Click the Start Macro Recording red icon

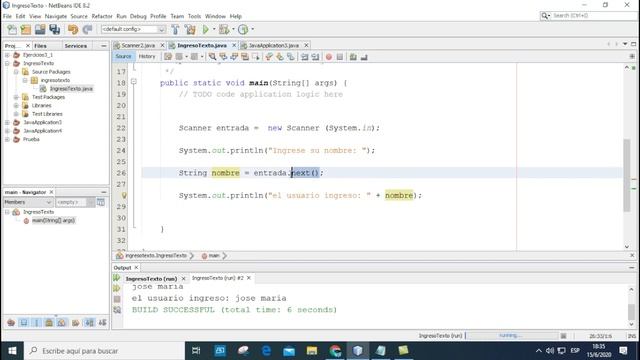coord(329,57)
